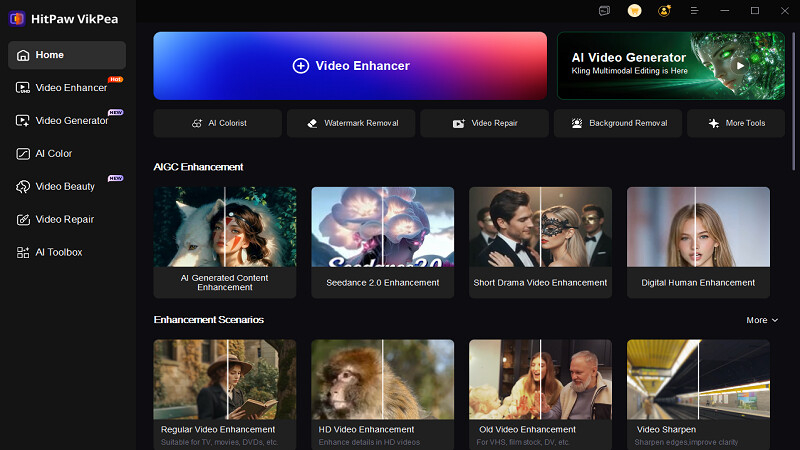Select Seedance 2.0 Enhancement card
The width and height of the screenshot is (800, 450).
click(x=383, y=242)
